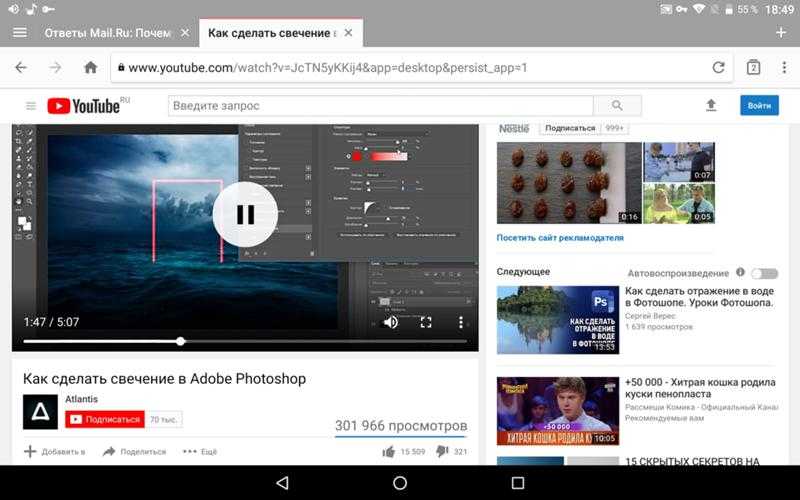The image size is (800, 500).
Task: Follow Посетить сайт рекламодателя link
Action: coord(560,237)
